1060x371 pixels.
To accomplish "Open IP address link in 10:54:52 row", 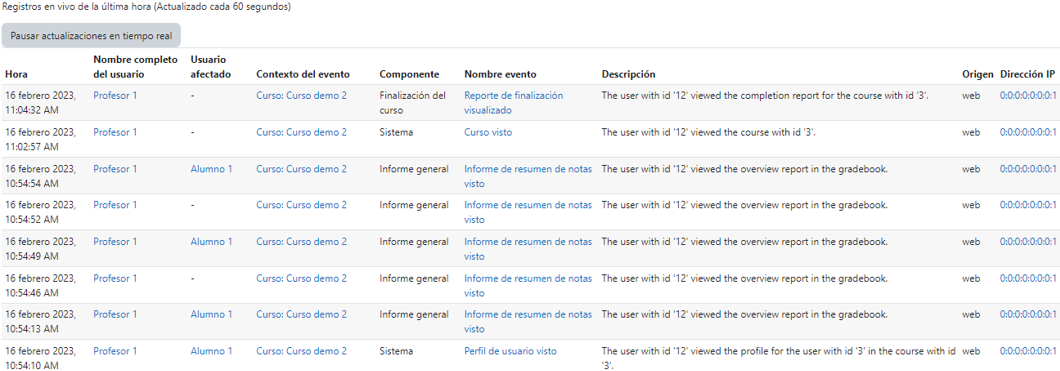I will pos(1028,205).
